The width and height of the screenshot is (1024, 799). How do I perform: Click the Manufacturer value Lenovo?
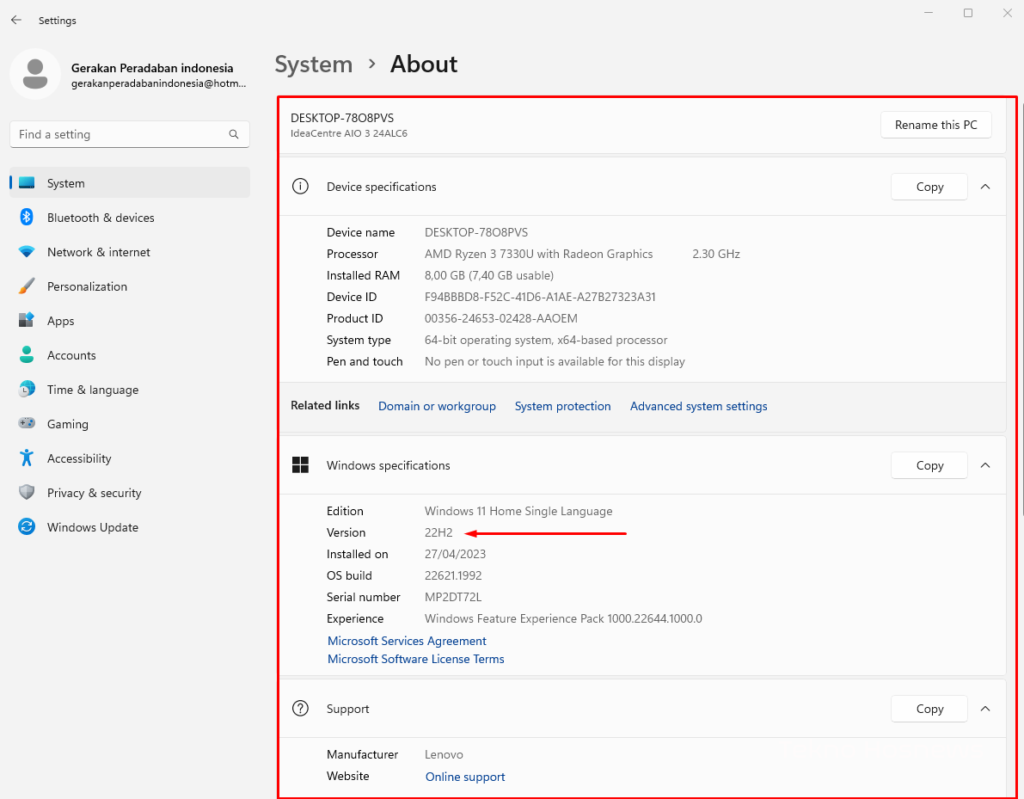coord(444,754)
